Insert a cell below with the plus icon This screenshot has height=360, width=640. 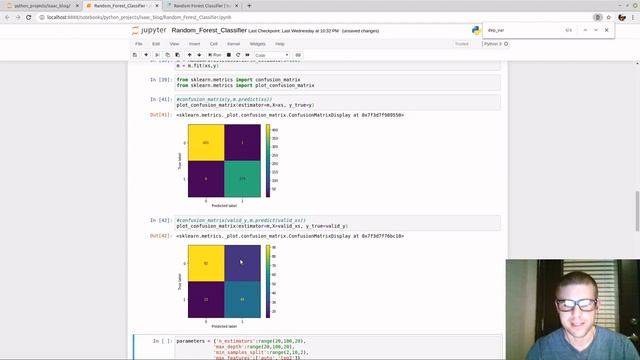pos(146,55)
